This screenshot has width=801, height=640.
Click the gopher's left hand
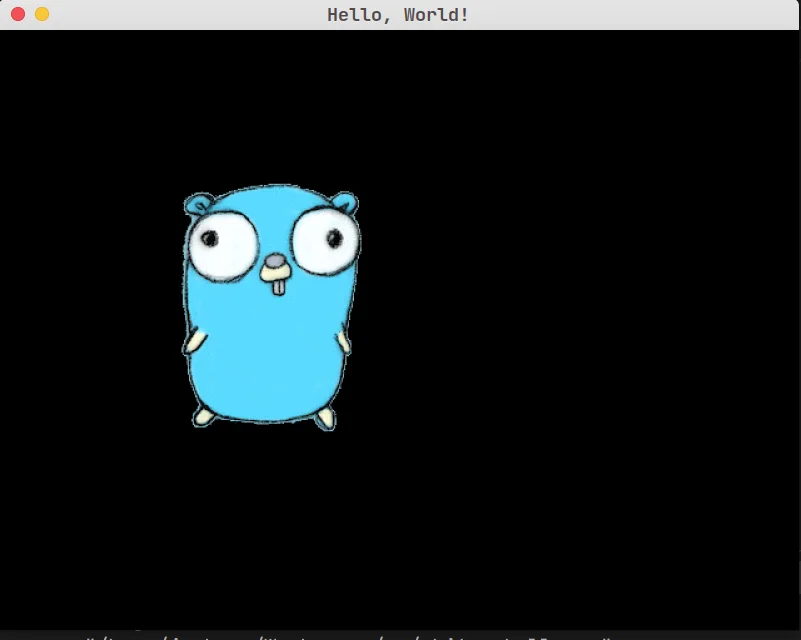coord(195,342)
